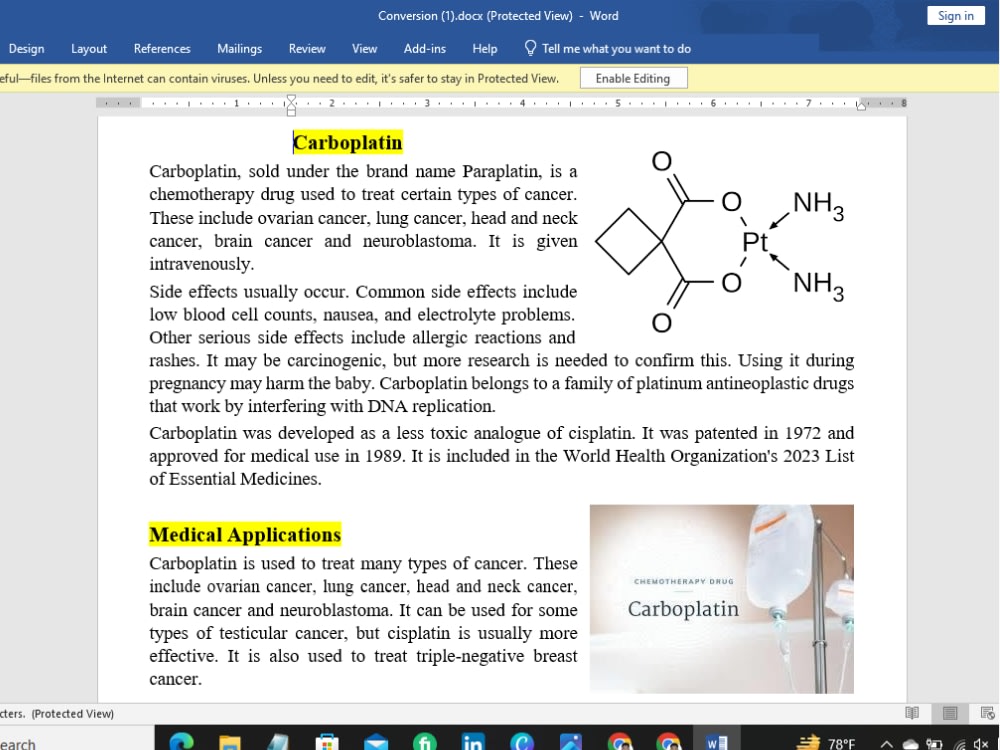This screenshot has height=750, width=1000.
Task: Open the Add-ins tab
Action: pos(425,48)
